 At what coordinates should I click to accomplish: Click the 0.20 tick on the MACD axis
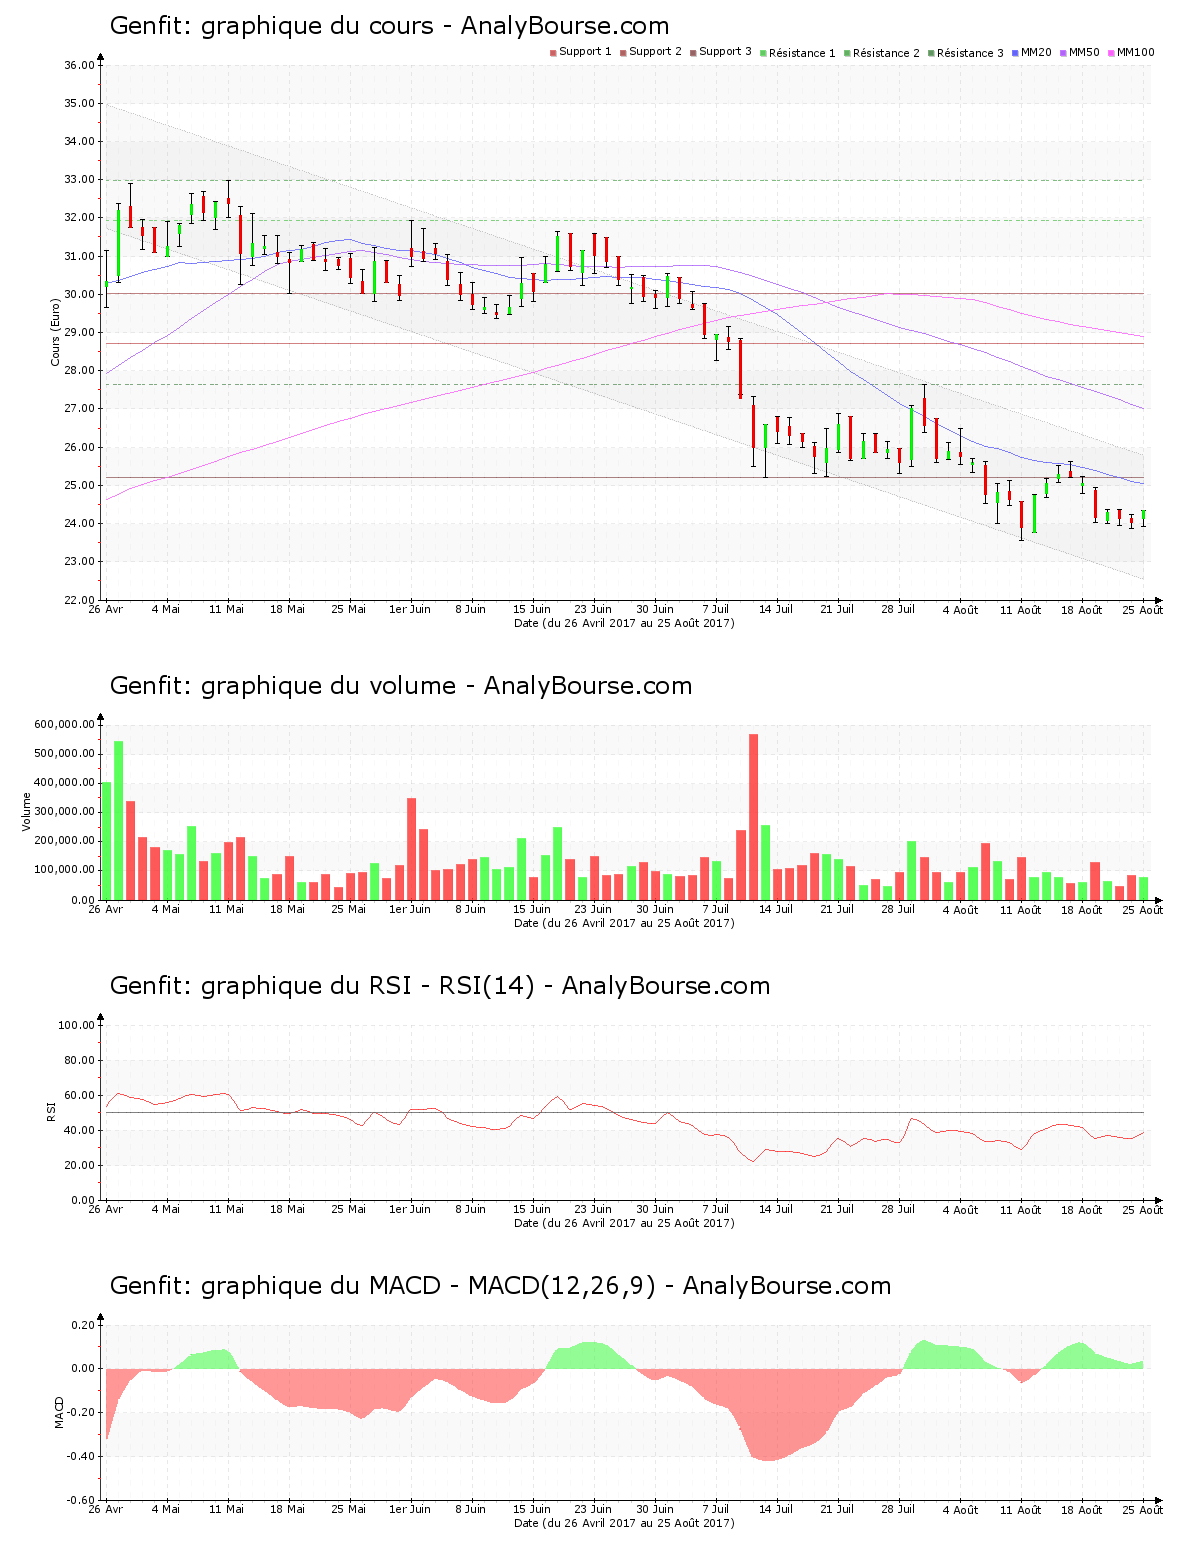click(83, 1325)
